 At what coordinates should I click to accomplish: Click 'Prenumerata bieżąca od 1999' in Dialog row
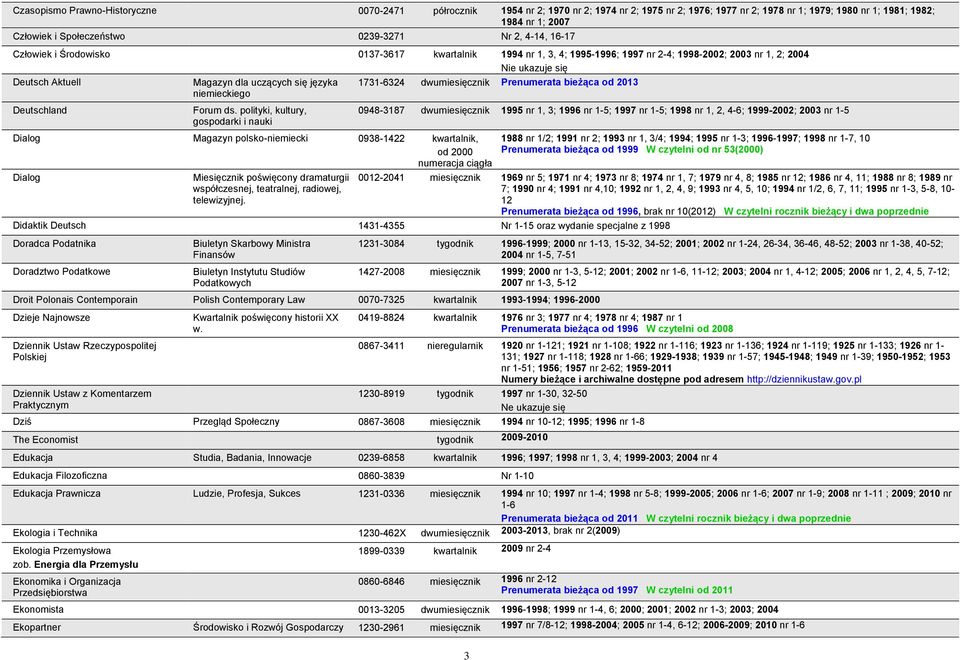pyautogui.click(x=569, y=149)
